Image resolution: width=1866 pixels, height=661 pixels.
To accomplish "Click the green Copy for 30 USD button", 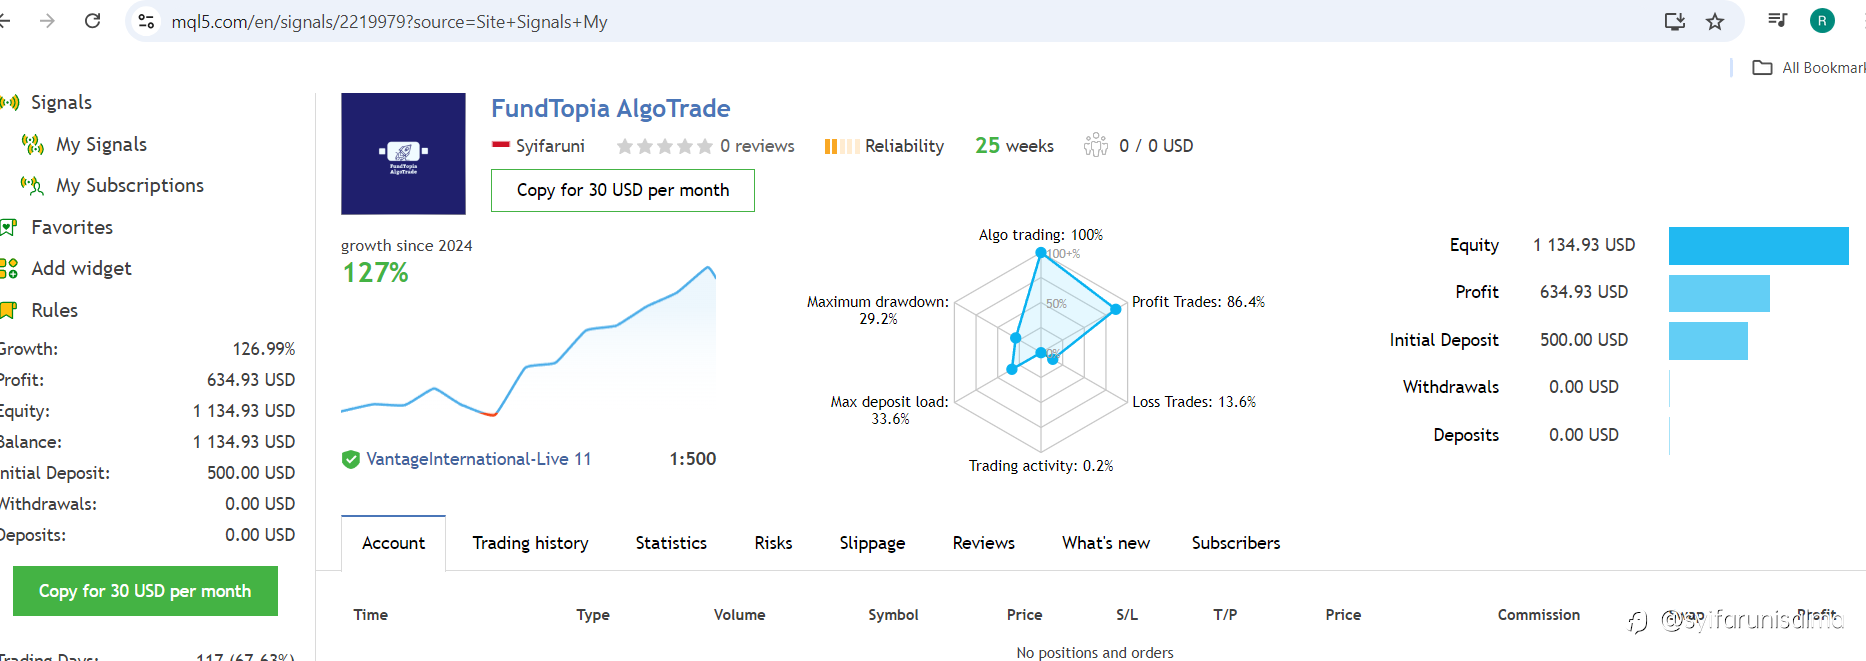I will click(x=145, y=591).
